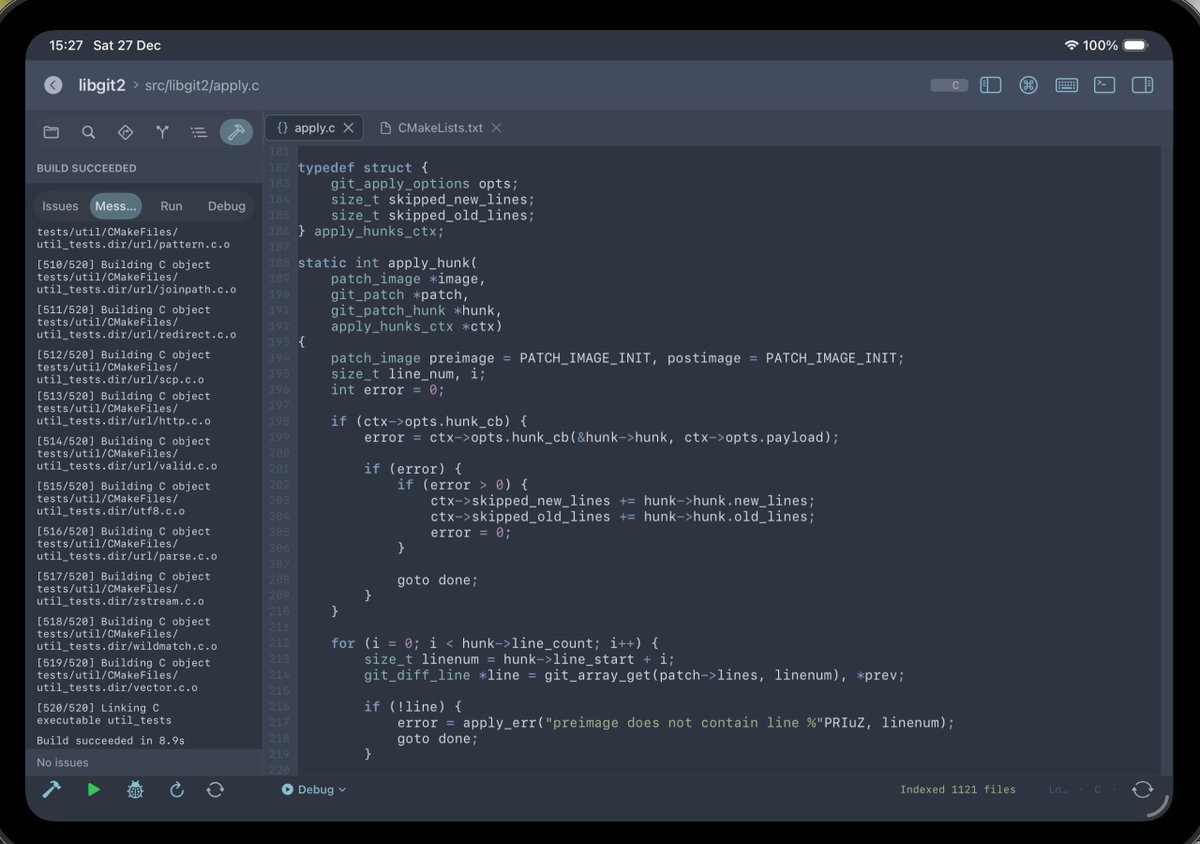
Task: Select the apply.c editor tab
Action: point(314,128)
